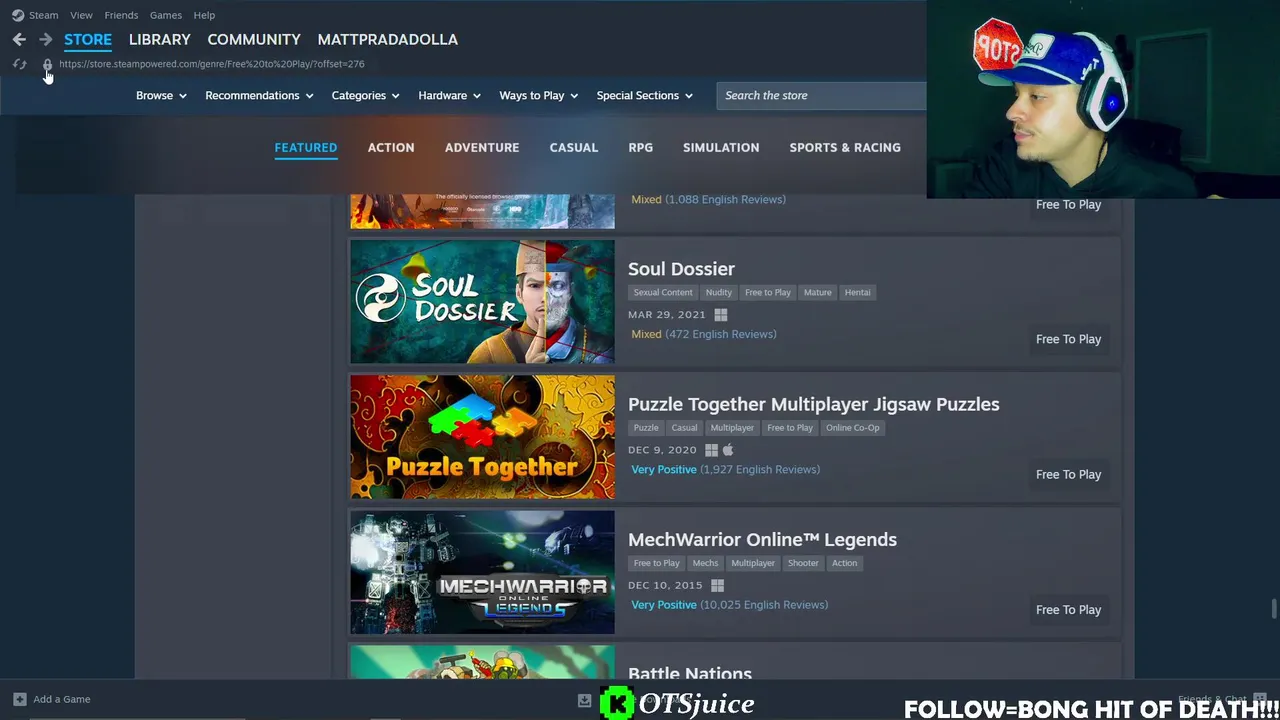
Task: Open the Categories dropdown
Action: [x=365, y=95]
